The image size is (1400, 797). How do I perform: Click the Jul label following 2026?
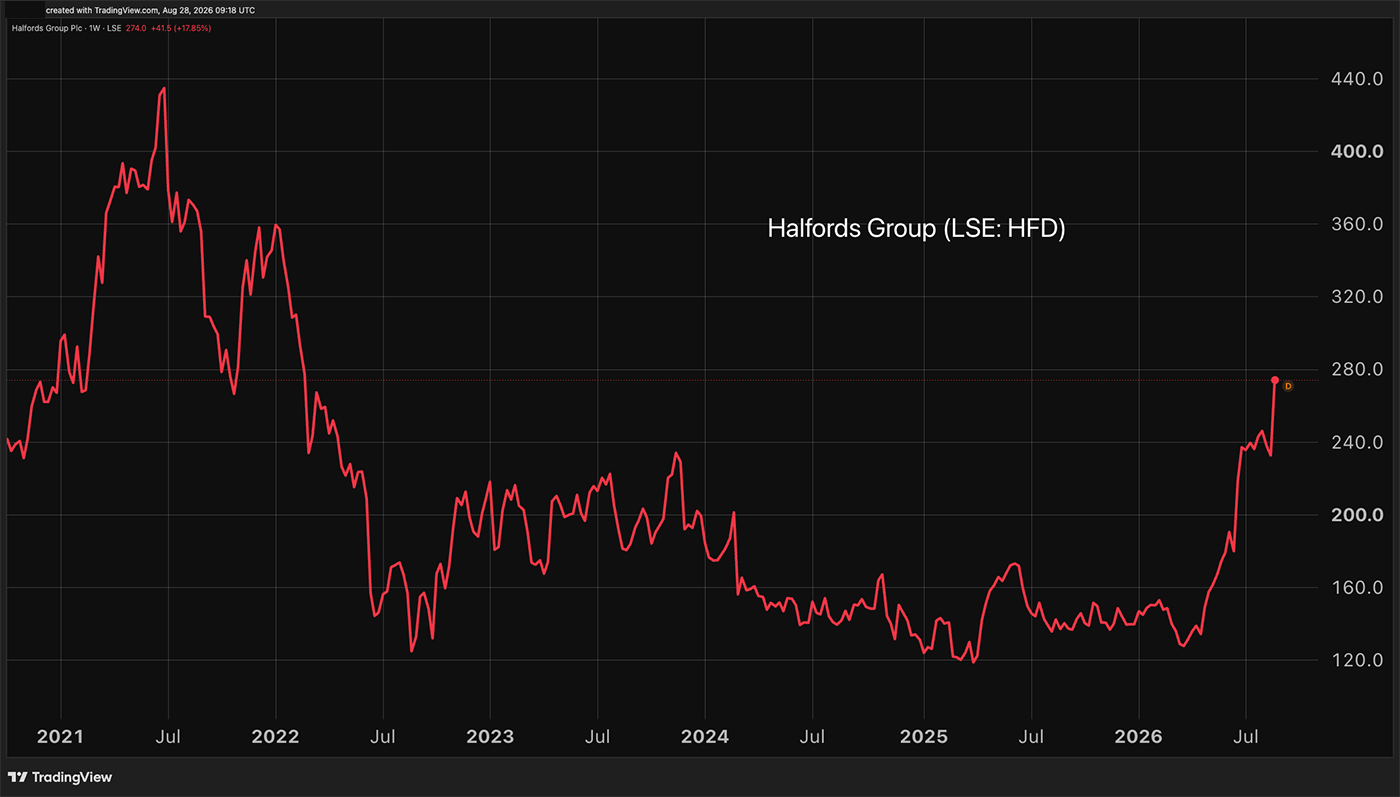pyautogui.click(x=1245, y=737)
